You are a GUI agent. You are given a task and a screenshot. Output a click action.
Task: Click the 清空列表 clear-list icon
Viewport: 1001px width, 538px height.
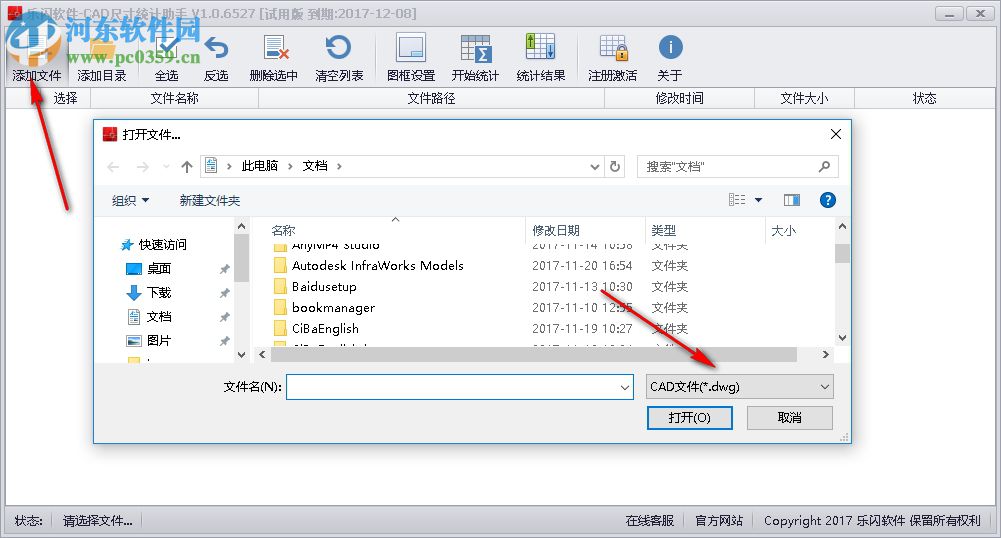click(338, 48)
